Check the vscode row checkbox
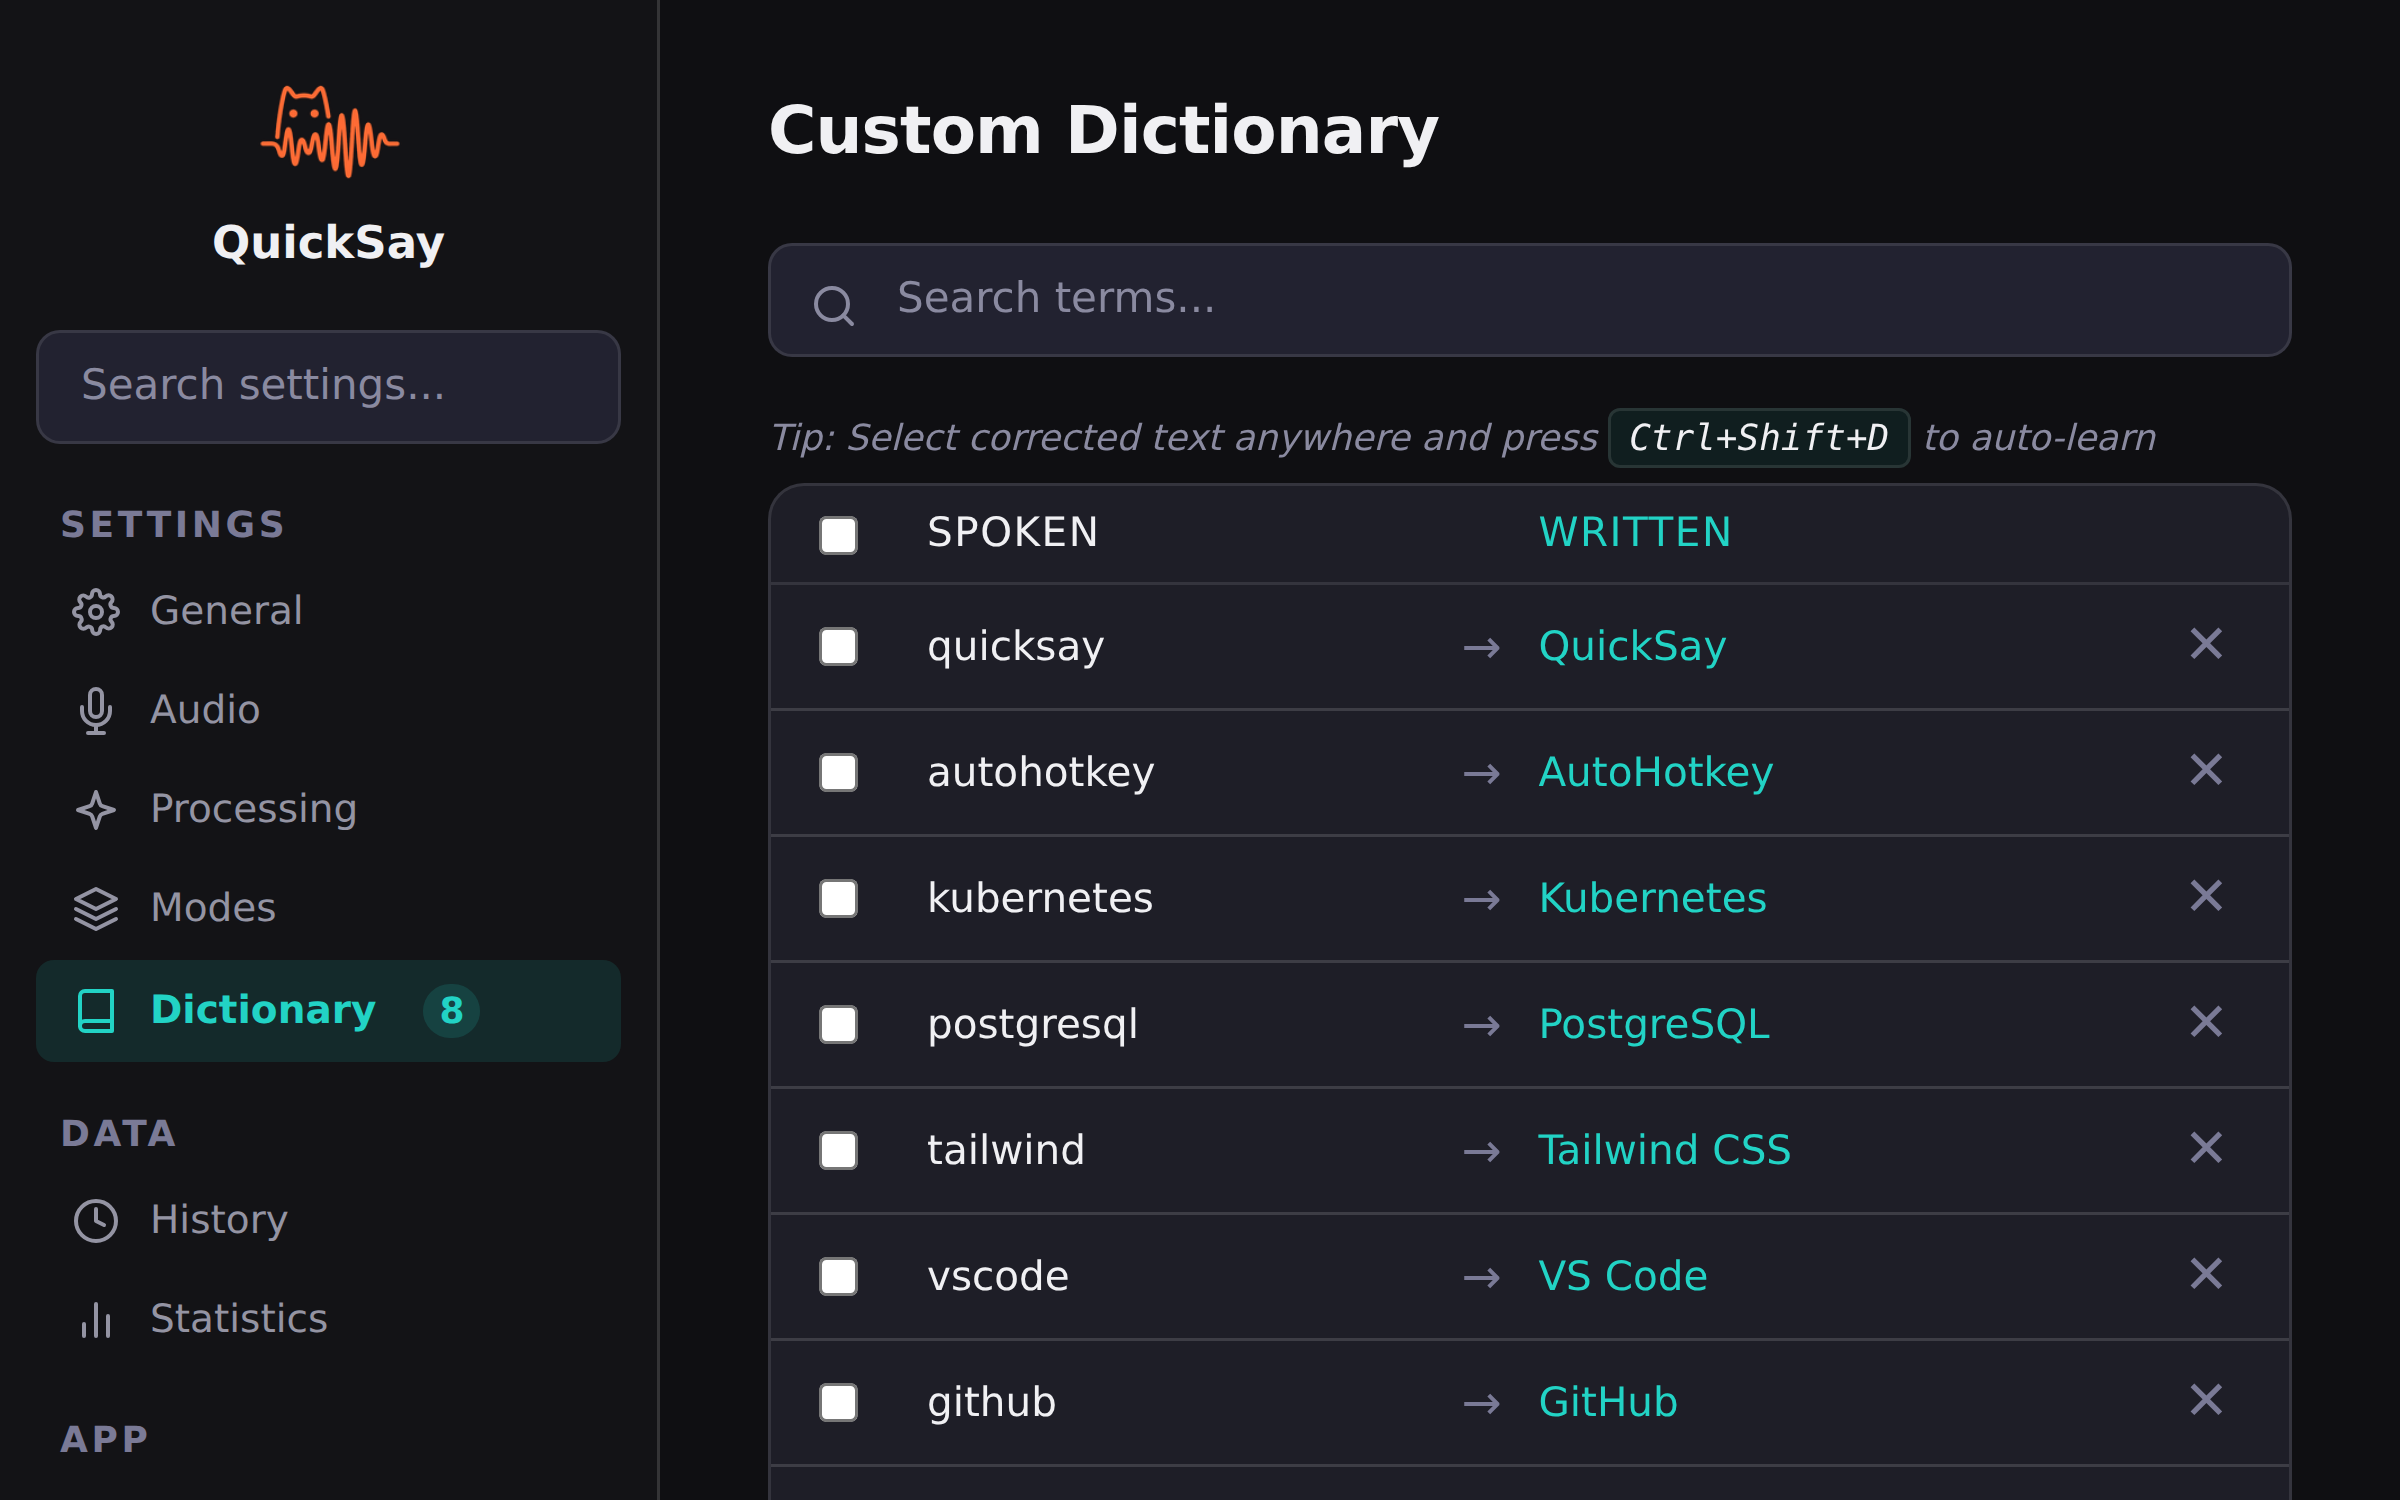This screenshot has width=2400, height=1500. [x=838, y=1276]
